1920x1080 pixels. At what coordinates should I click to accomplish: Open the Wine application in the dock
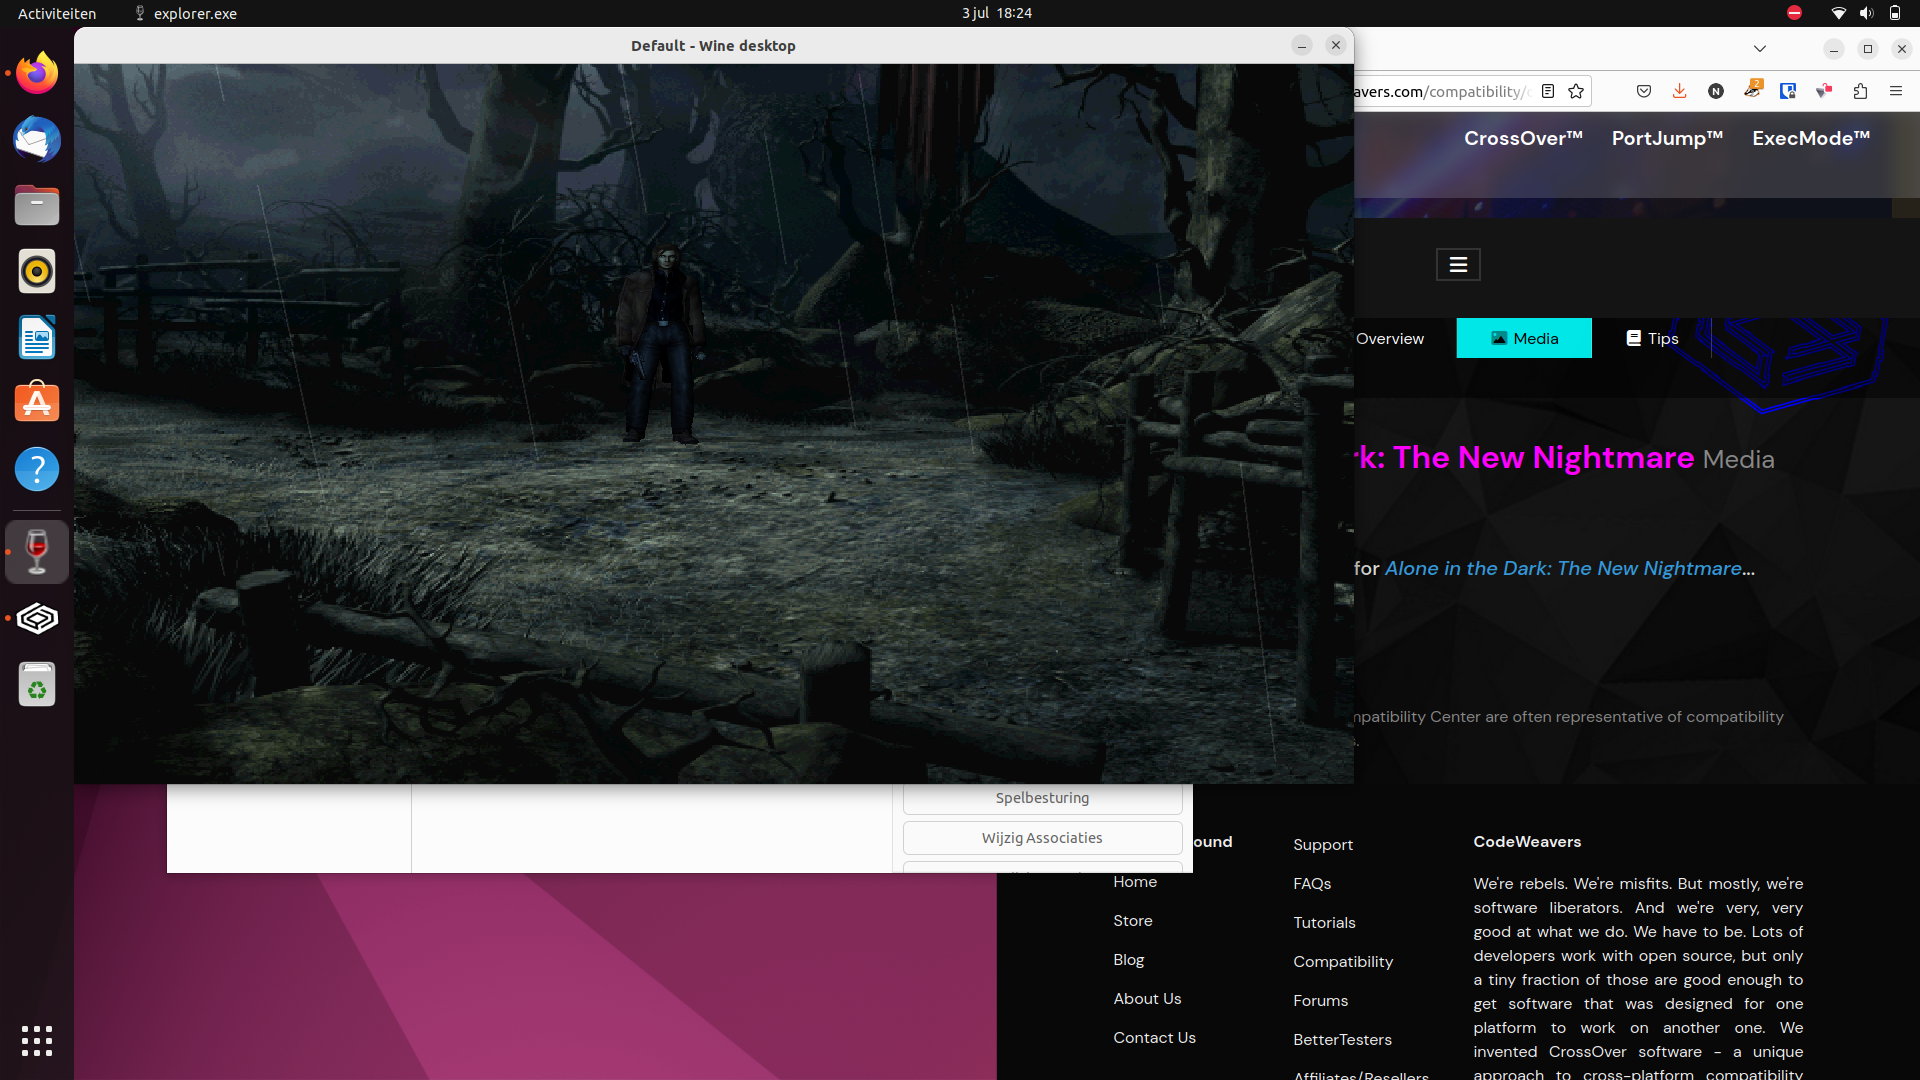click(x=36, y=551)
